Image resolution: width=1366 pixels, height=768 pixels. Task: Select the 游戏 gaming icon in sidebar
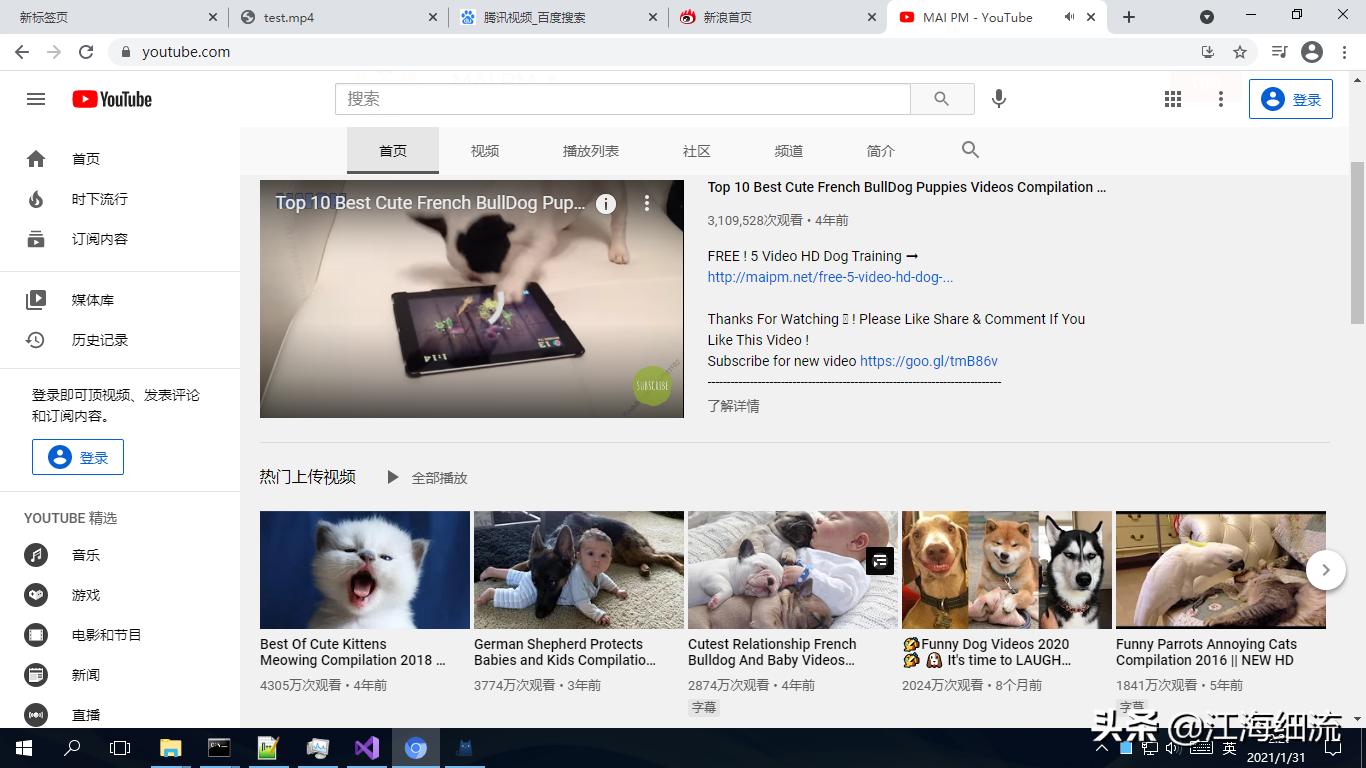coord(35,594)
